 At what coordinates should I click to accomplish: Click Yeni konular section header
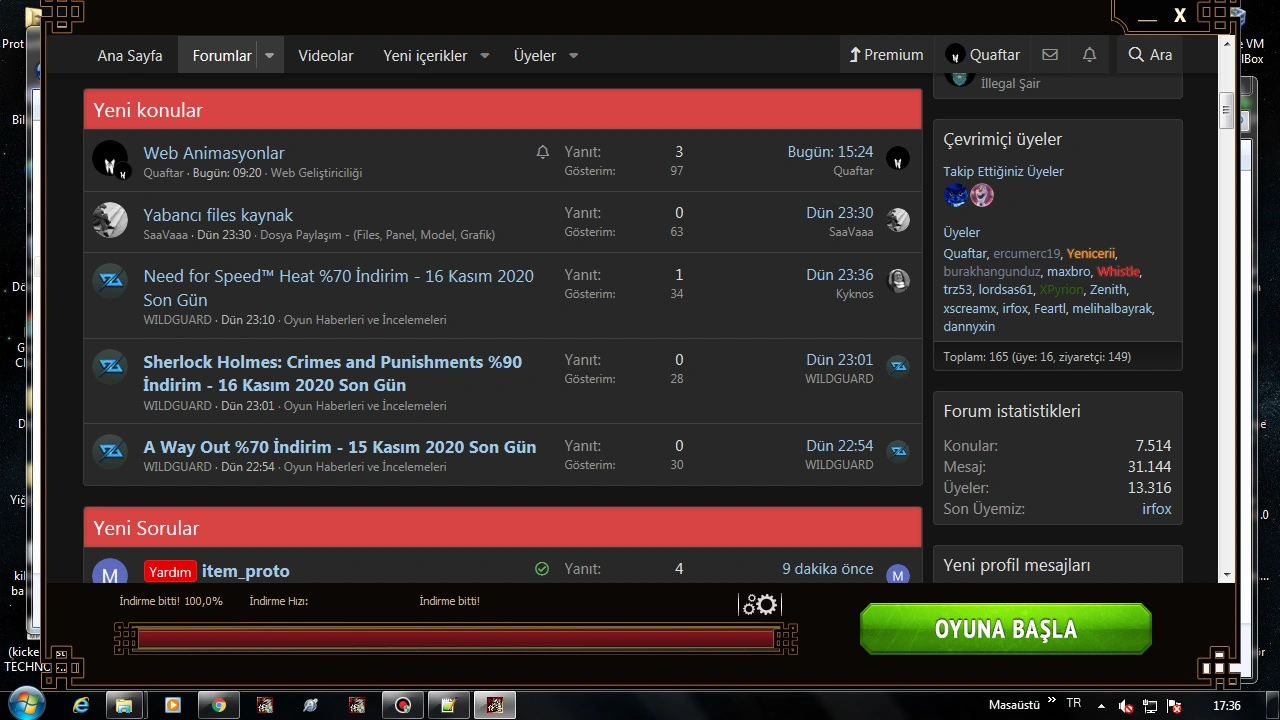point(502,110)
